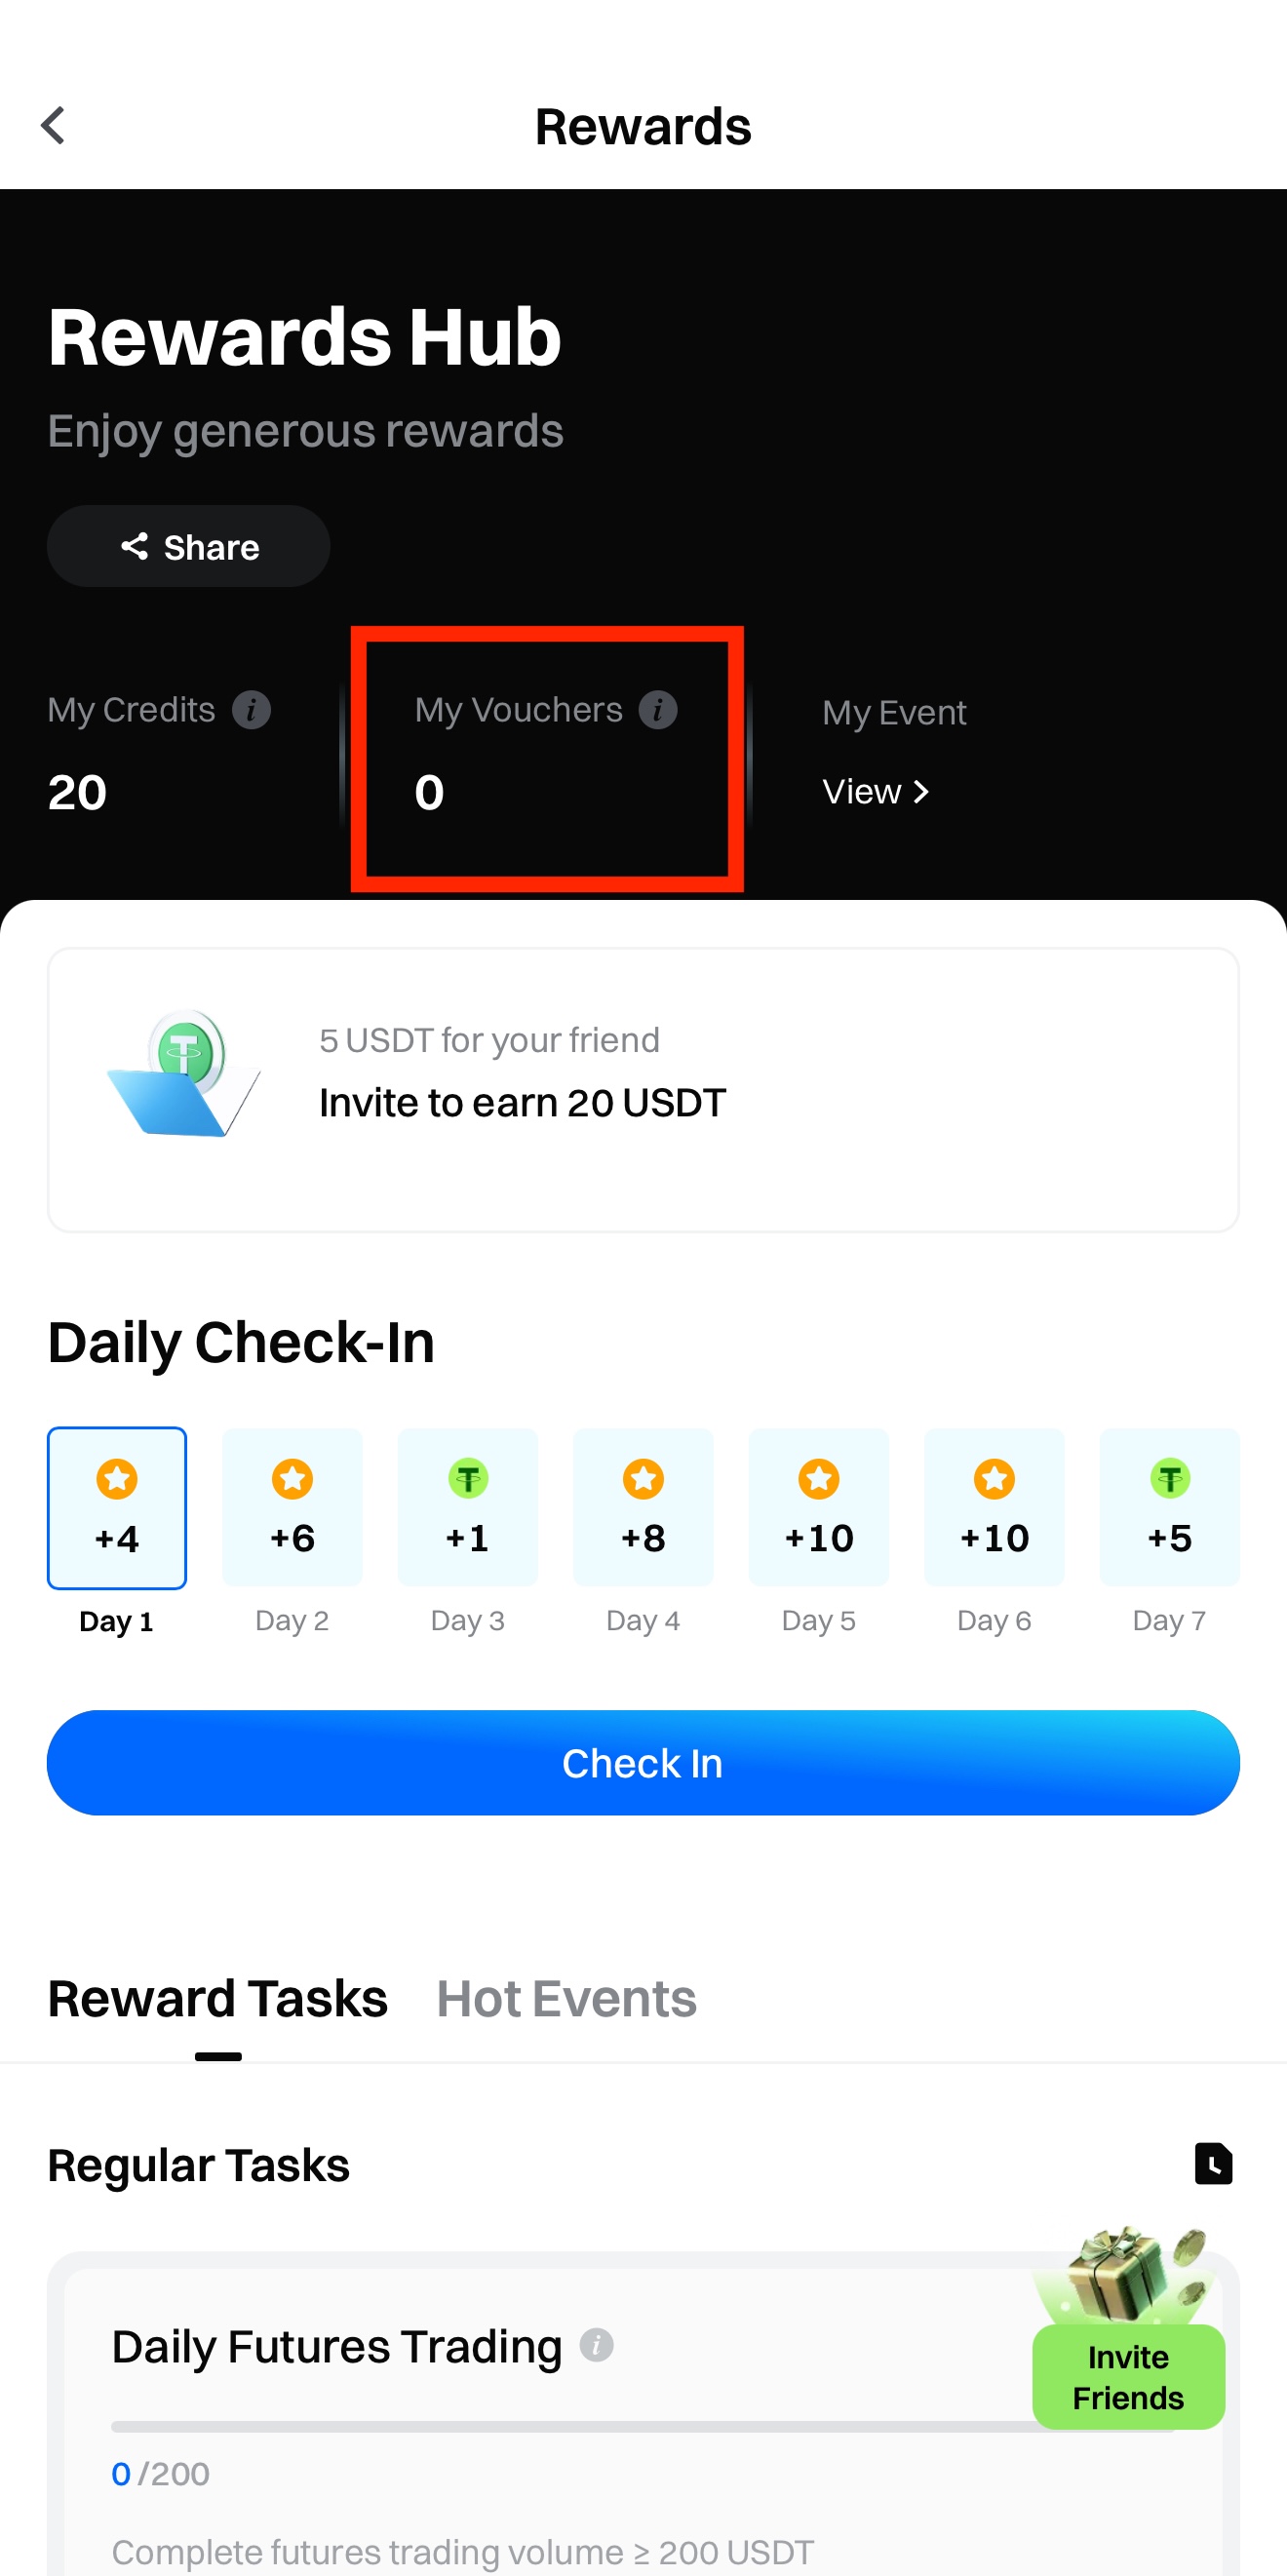Open the My Credits balance
This screenshot has width=1287, height=2576.
[78, 793]
